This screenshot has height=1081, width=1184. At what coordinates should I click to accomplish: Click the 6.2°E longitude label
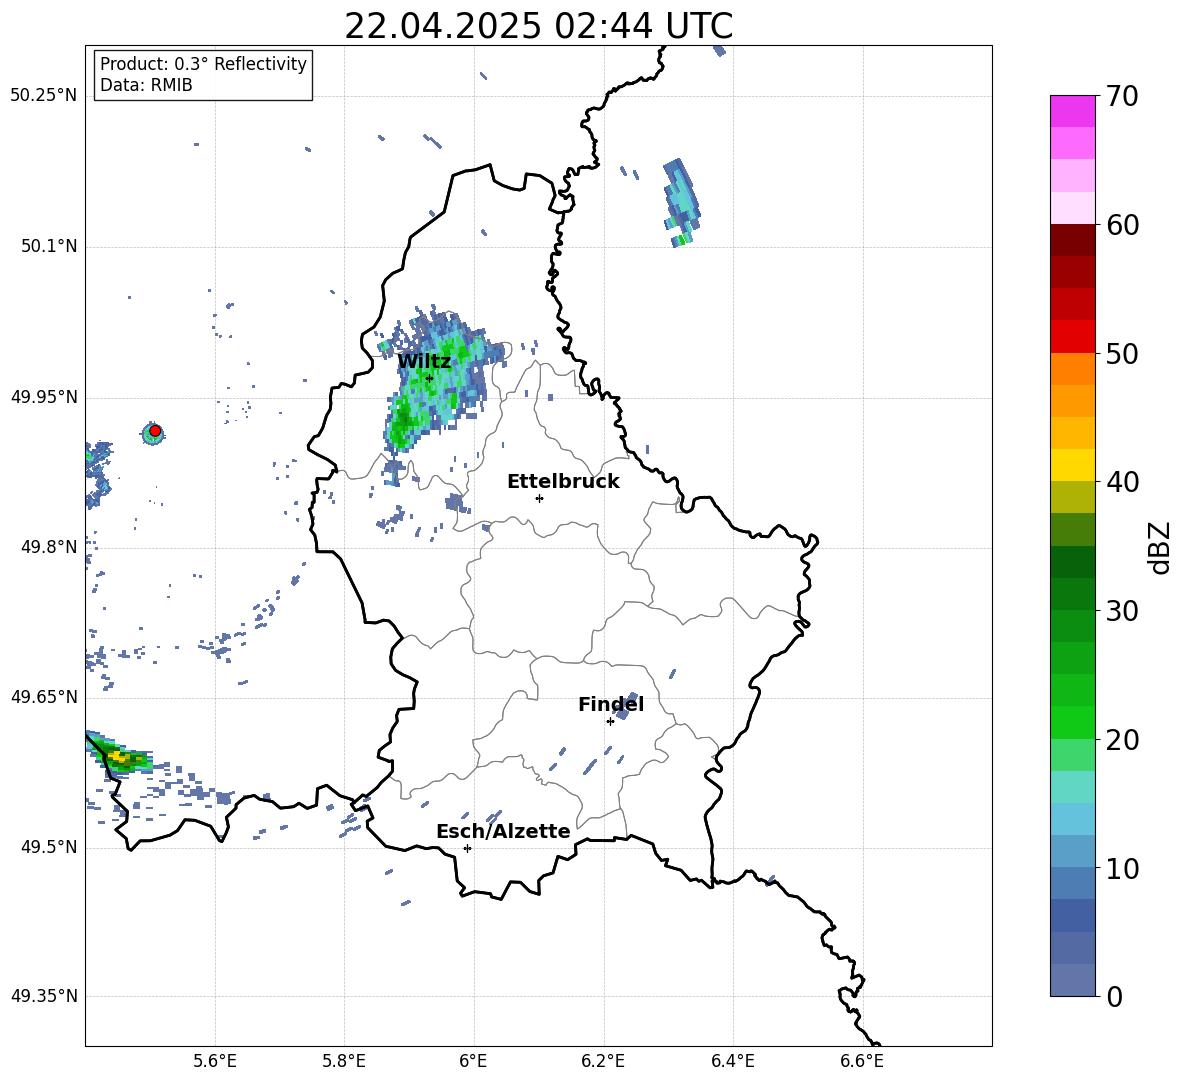603,1061
